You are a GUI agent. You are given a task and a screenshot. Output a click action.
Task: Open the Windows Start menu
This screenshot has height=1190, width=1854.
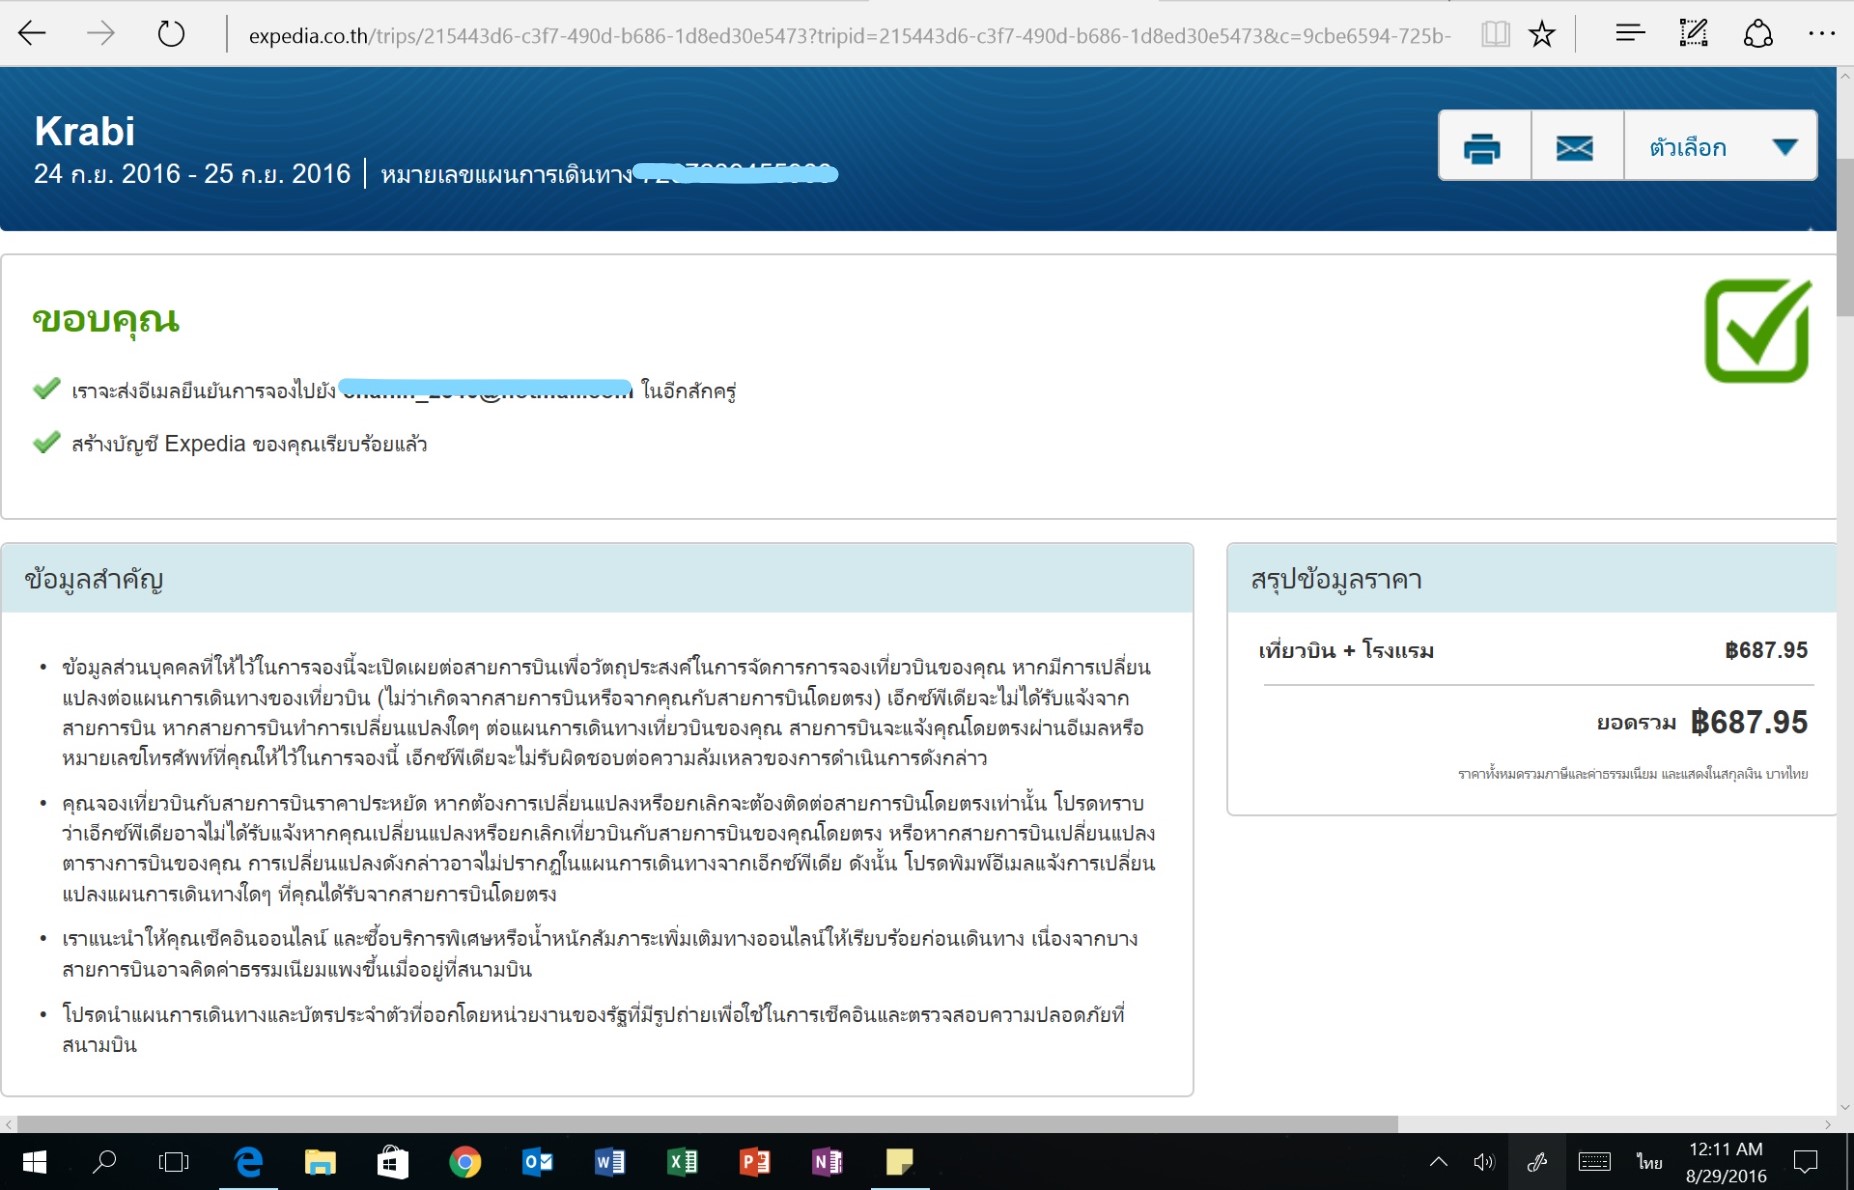tap(34, 1162)
